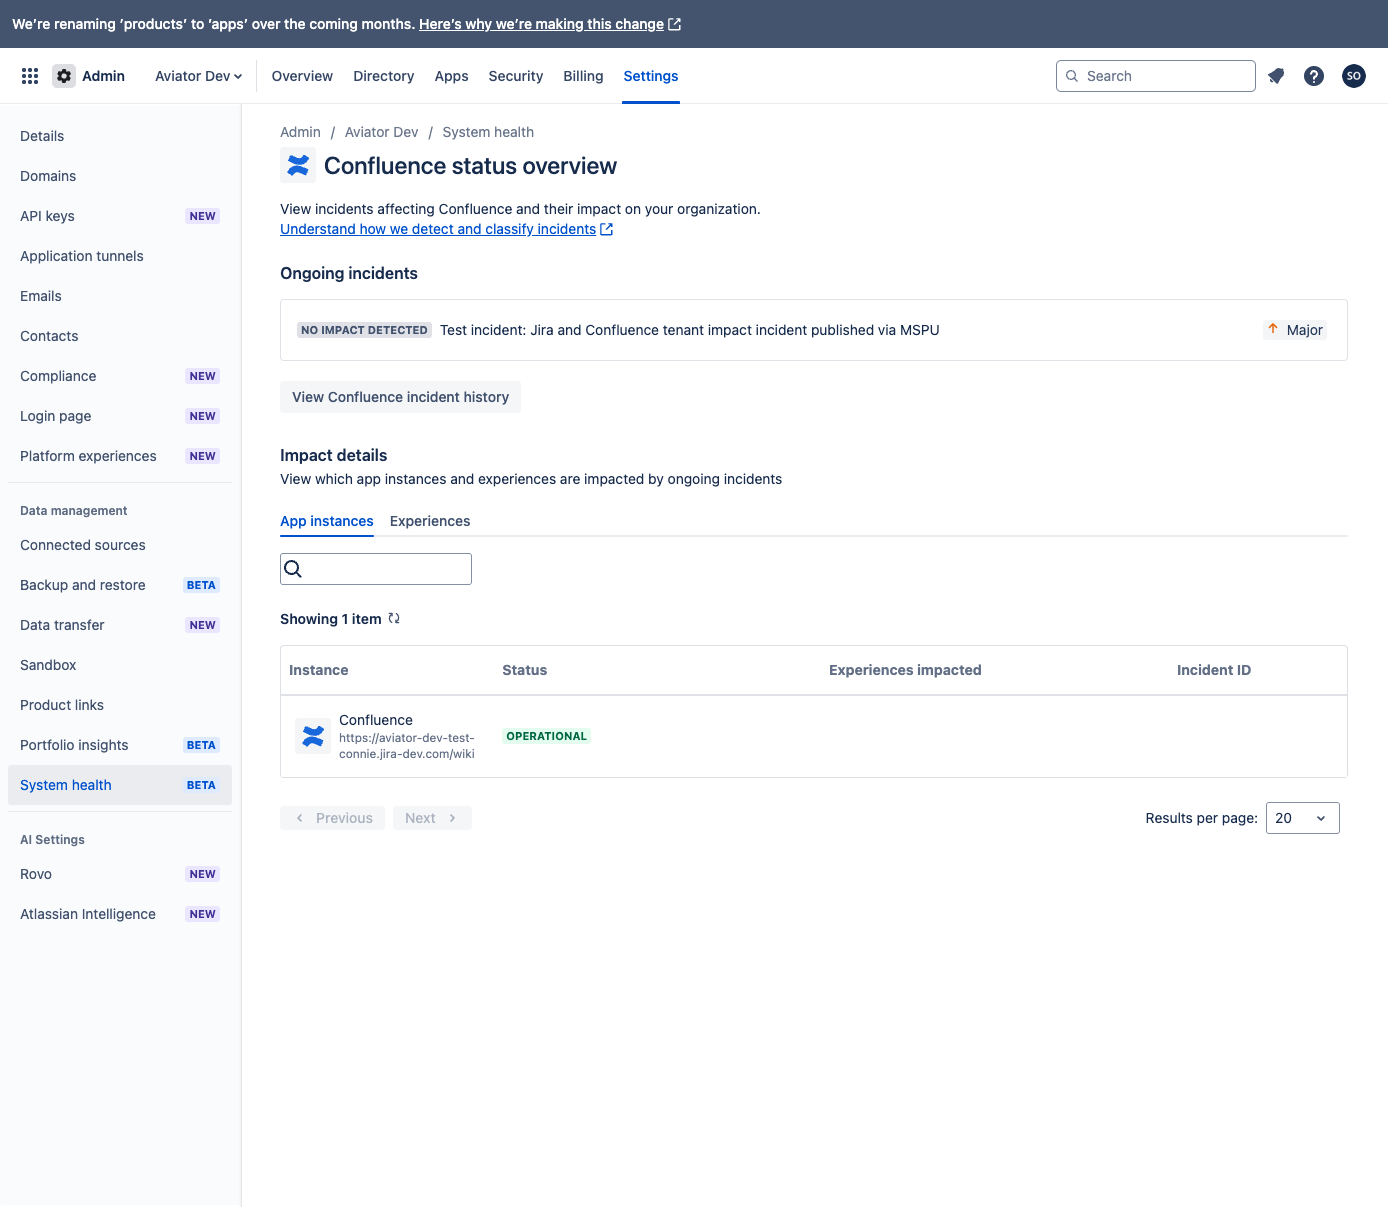Open 'Here's why we're making this change' link
1388x1207 pixels.
541,24
